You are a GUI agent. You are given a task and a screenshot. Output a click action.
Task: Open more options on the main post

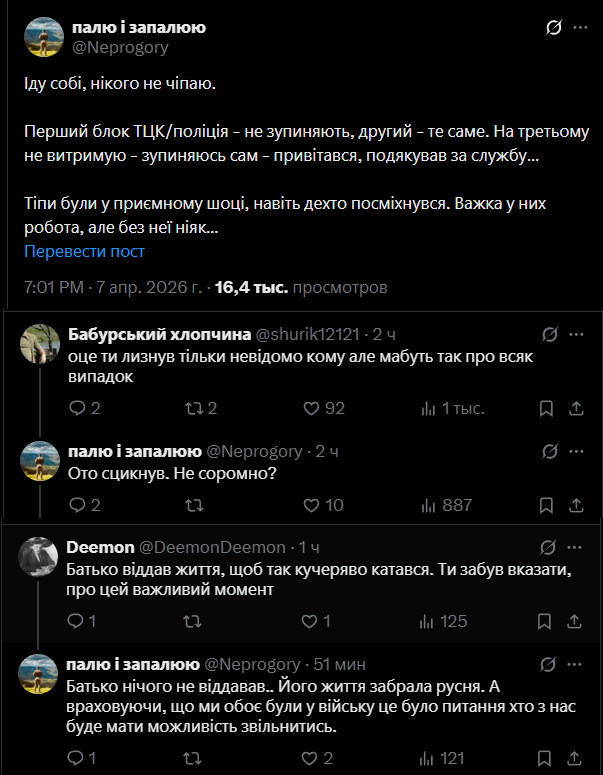click(x=580, y=28)
